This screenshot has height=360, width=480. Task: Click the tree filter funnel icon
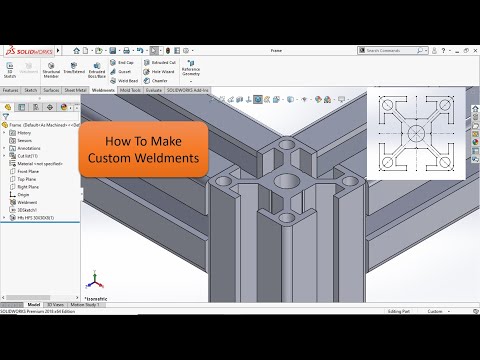(x=6, y=116)
